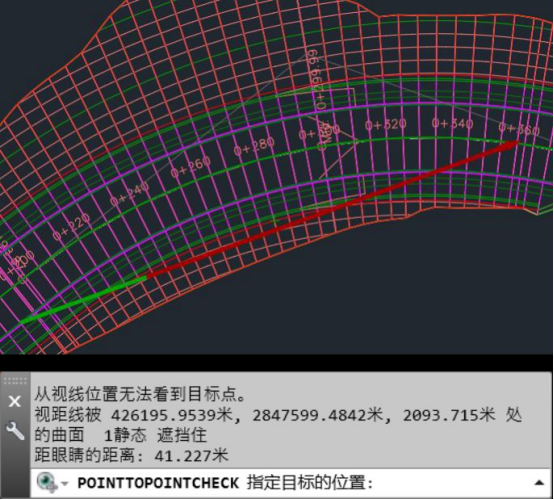
Task: Expand command history with up arrow
Action: pos(539,482)
